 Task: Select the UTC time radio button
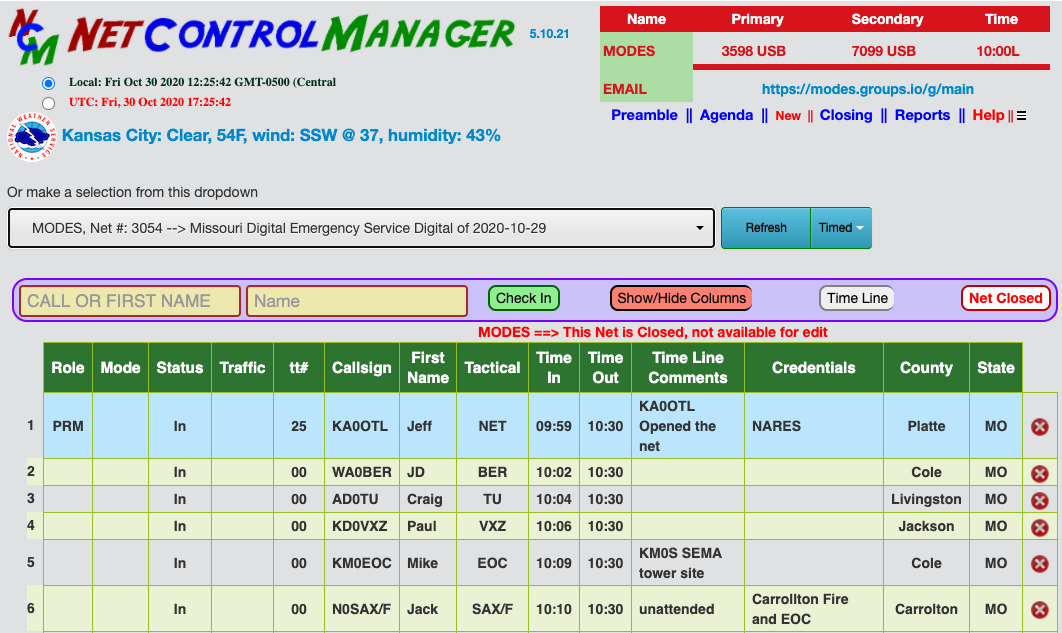tap(48, 103)
